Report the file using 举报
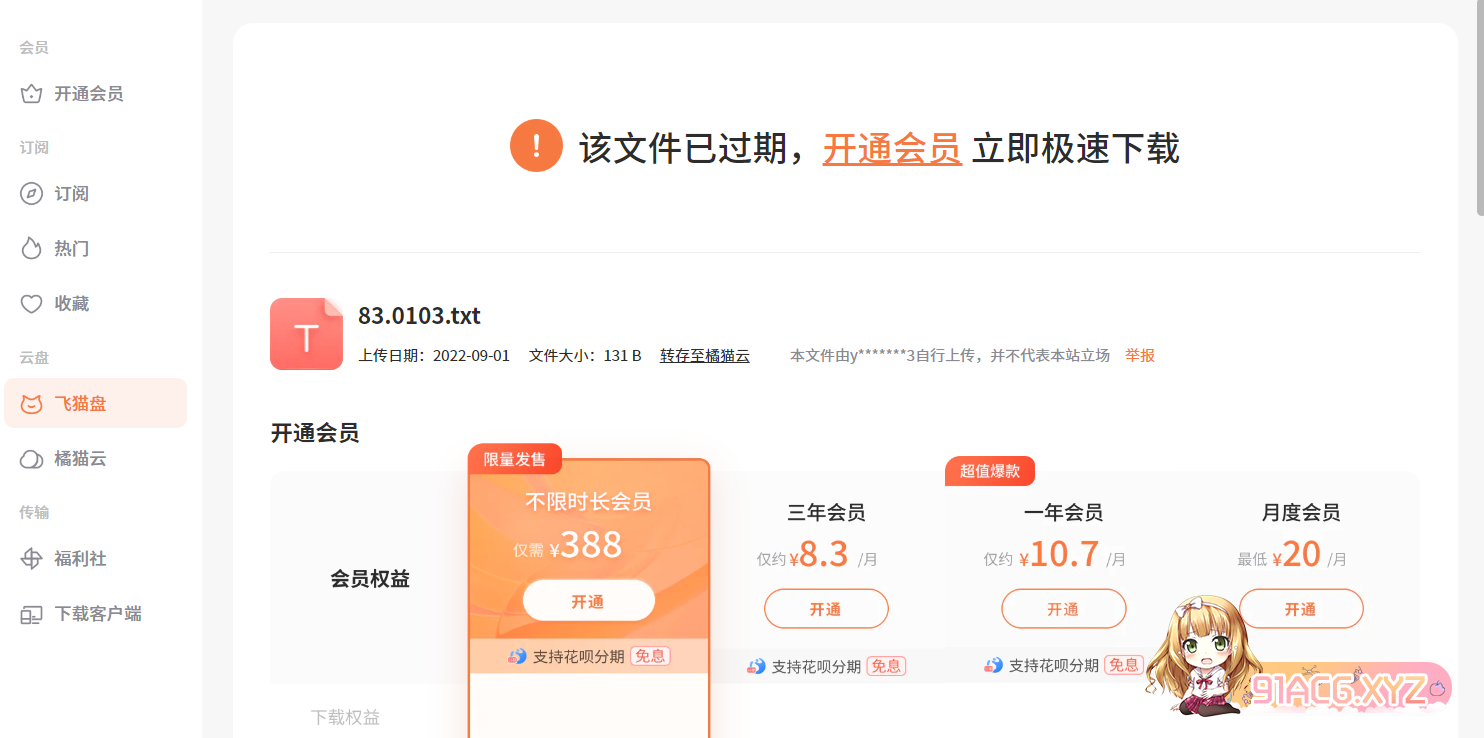This screenshot has width=1484, height=738. pos(1139,355)
